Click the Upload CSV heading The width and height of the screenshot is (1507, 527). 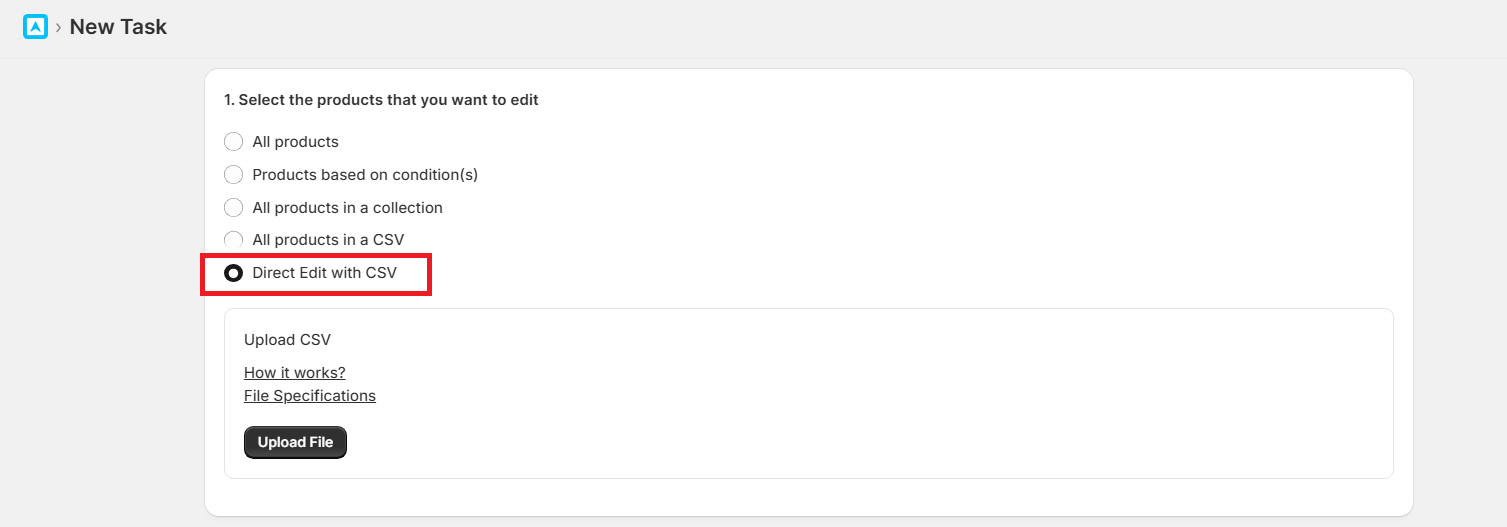click(x=287, y=340)
